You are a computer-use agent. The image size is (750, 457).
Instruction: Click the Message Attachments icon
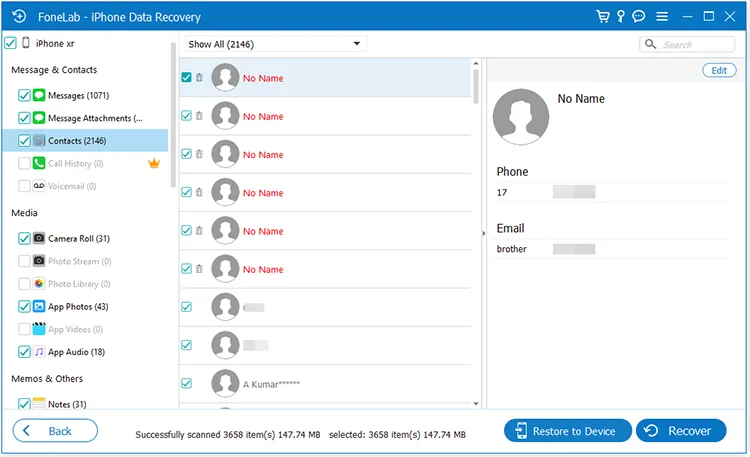(39, 118)
